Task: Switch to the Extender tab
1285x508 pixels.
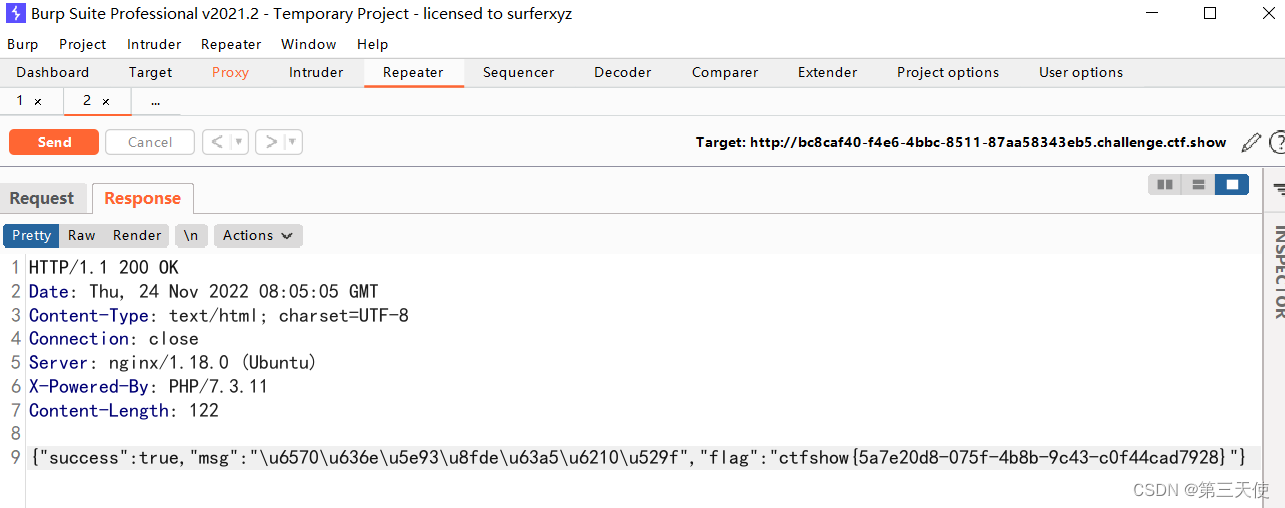Action: pyautogui.click(x=827, y=72)
